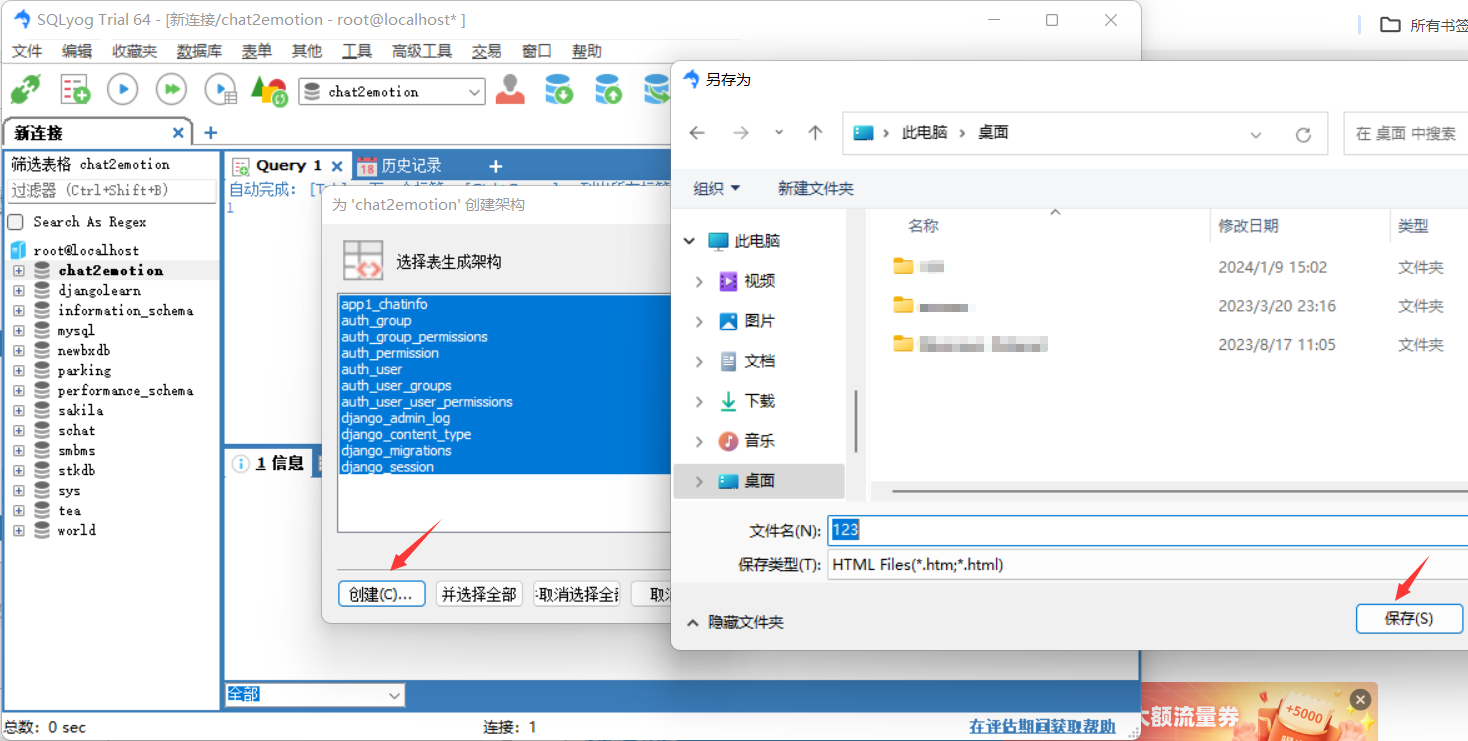Select auth_user table in list

[372, 369]
